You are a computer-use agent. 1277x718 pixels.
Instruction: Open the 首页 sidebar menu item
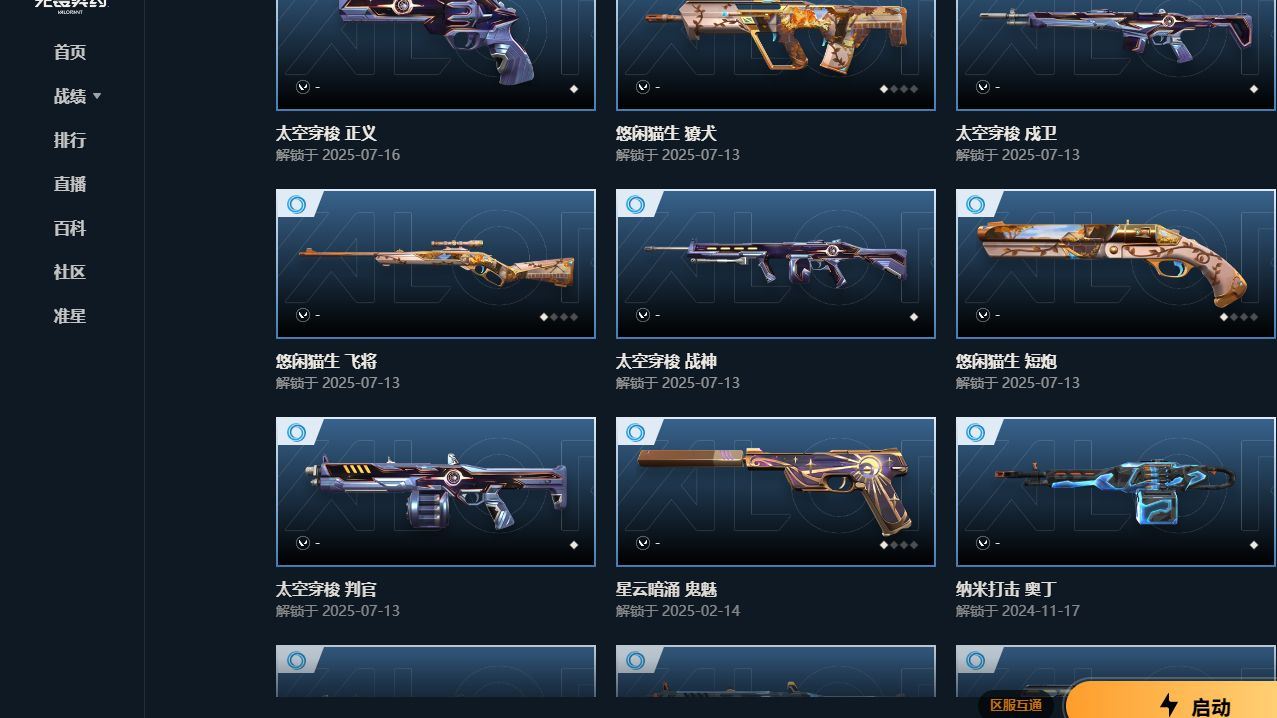coord(70,52)
